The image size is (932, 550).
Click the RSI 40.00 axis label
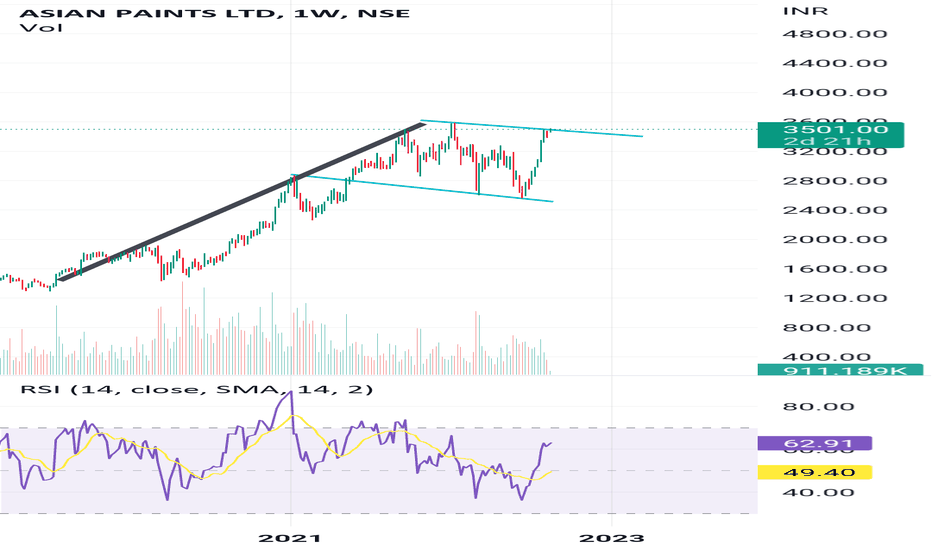pos(819,492)
